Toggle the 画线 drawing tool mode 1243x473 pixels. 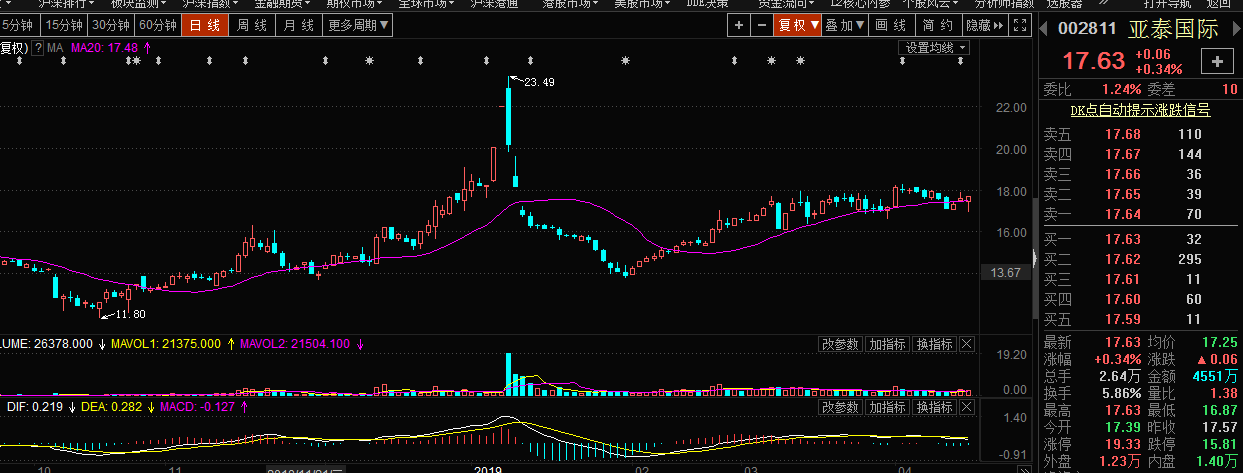890,25
